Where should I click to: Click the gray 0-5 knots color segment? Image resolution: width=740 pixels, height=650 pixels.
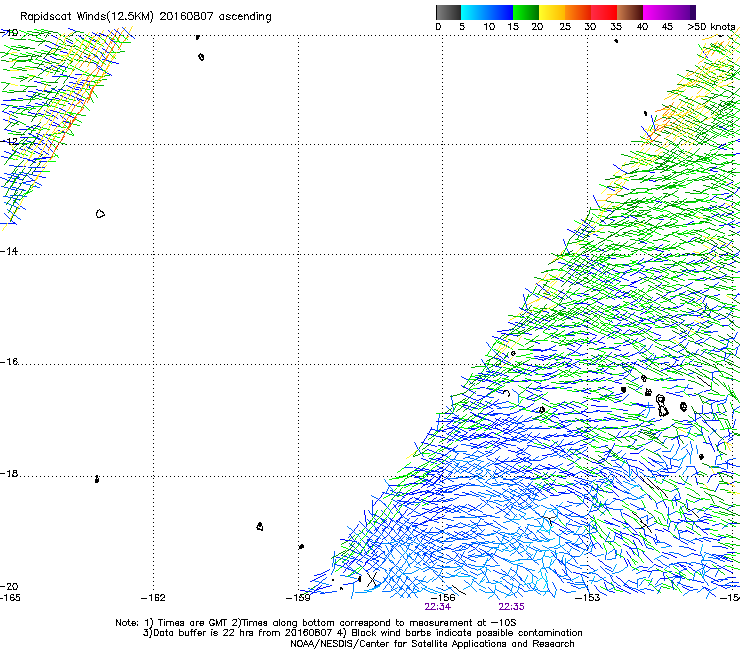click(x=448, y=12)
